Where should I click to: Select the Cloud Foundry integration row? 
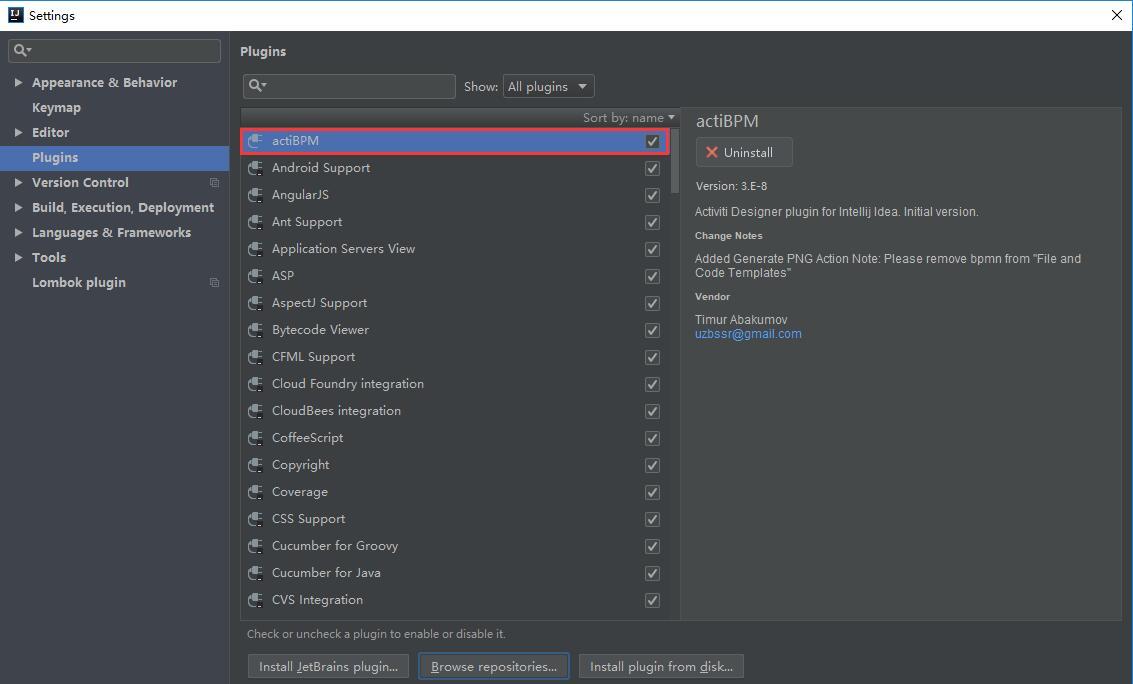(455, 384)
